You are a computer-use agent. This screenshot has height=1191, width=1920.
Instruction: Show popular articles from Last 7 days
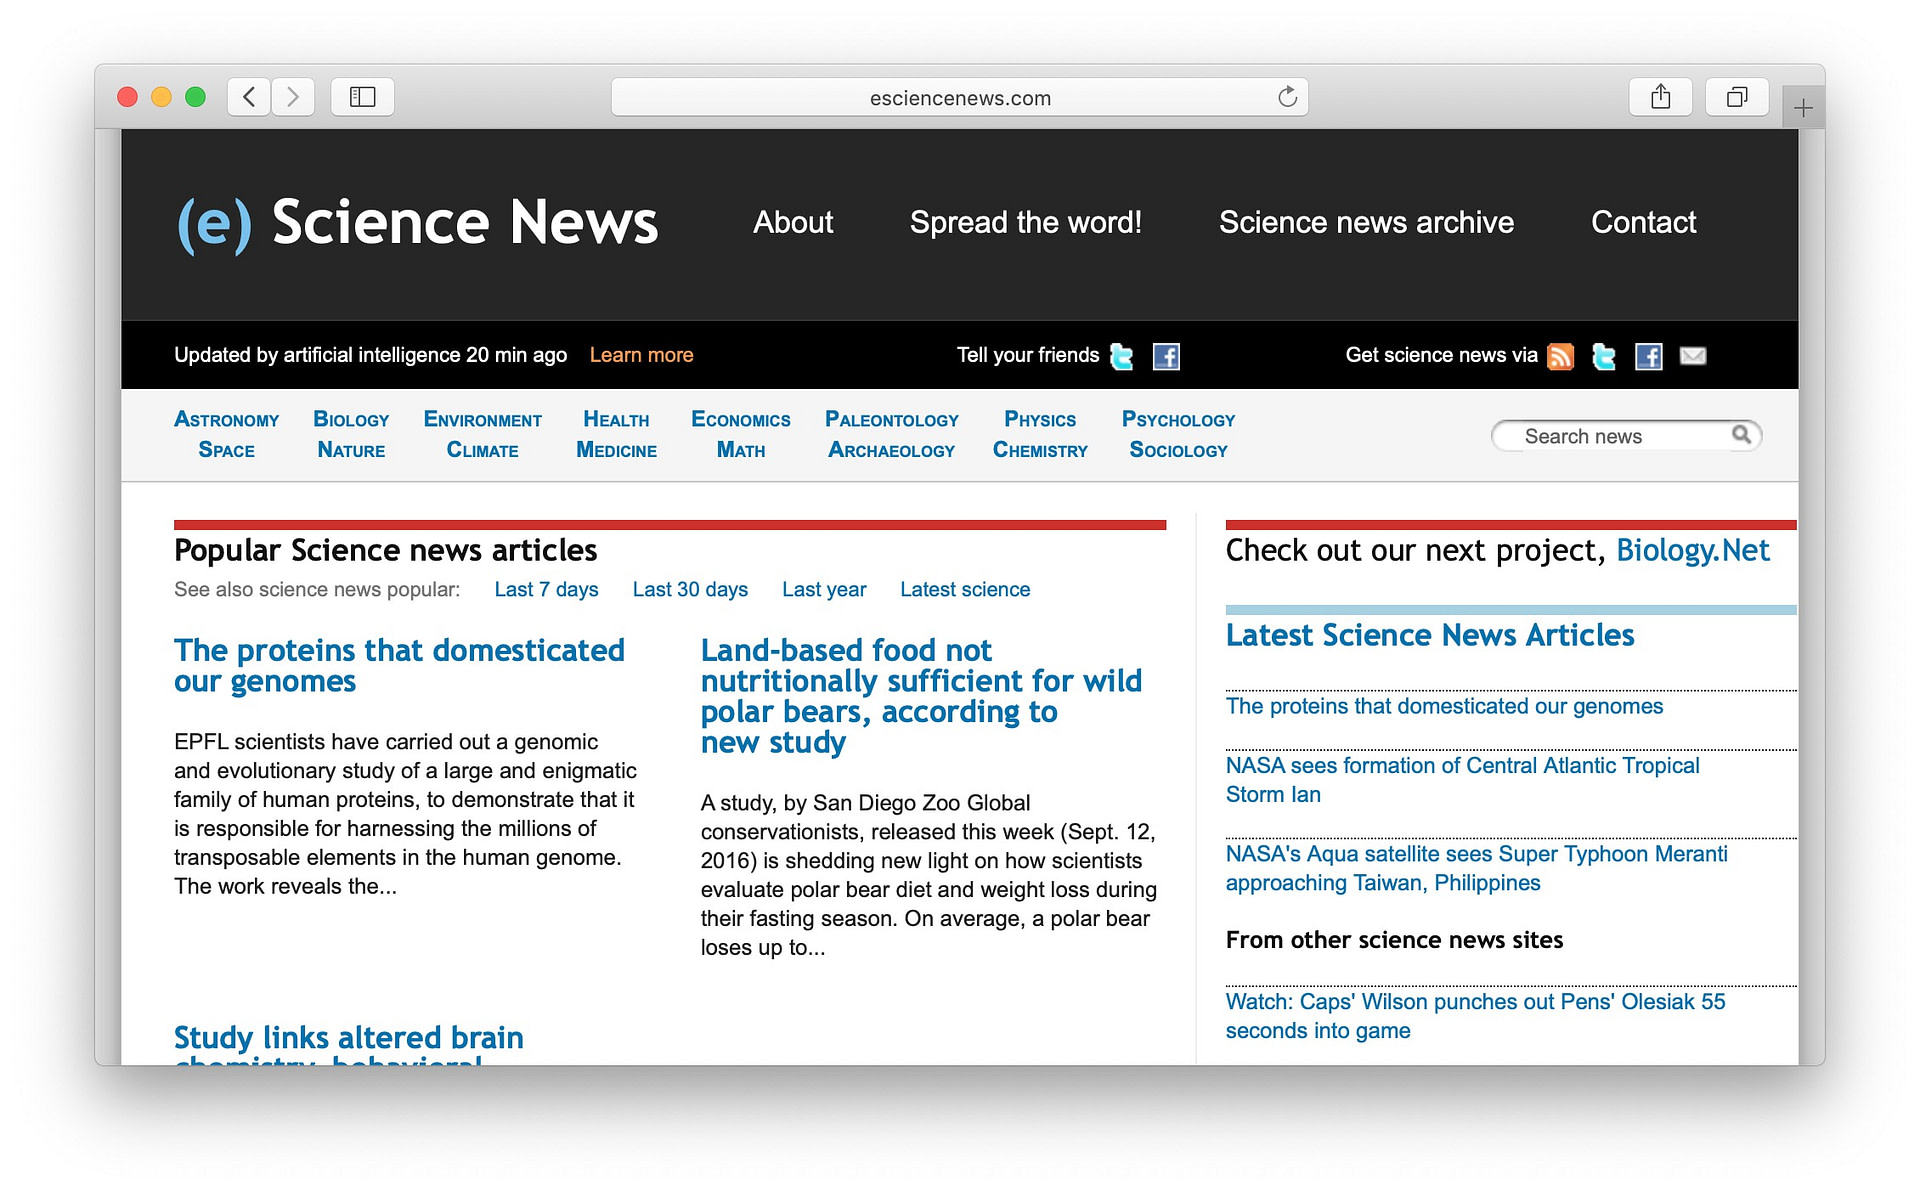[546, 589]
